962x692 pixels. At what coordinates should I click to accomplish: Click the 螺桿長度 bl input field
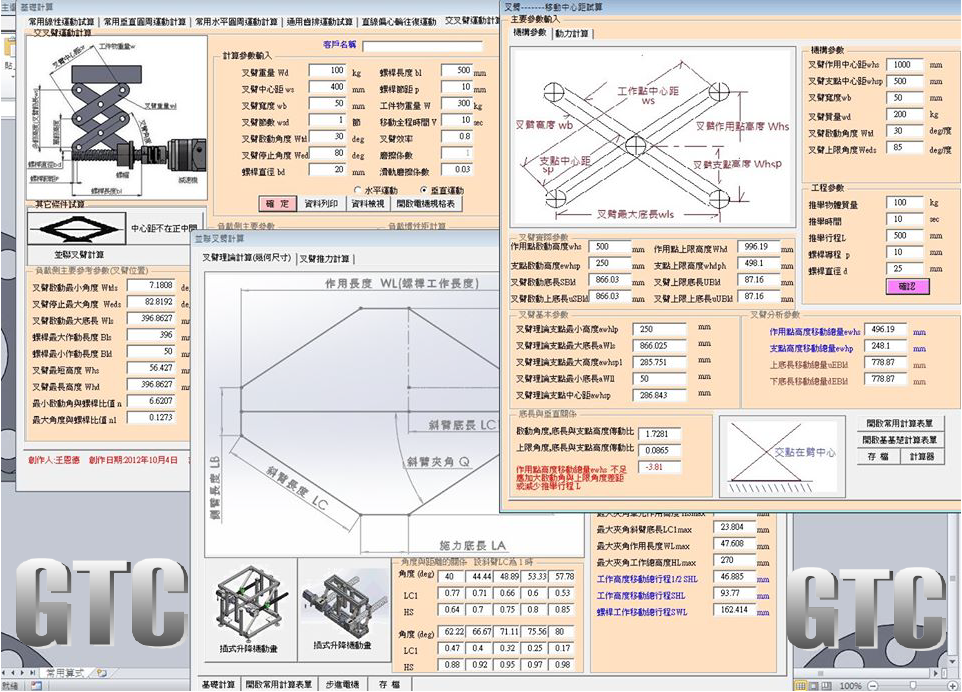(x=456, y=71)
